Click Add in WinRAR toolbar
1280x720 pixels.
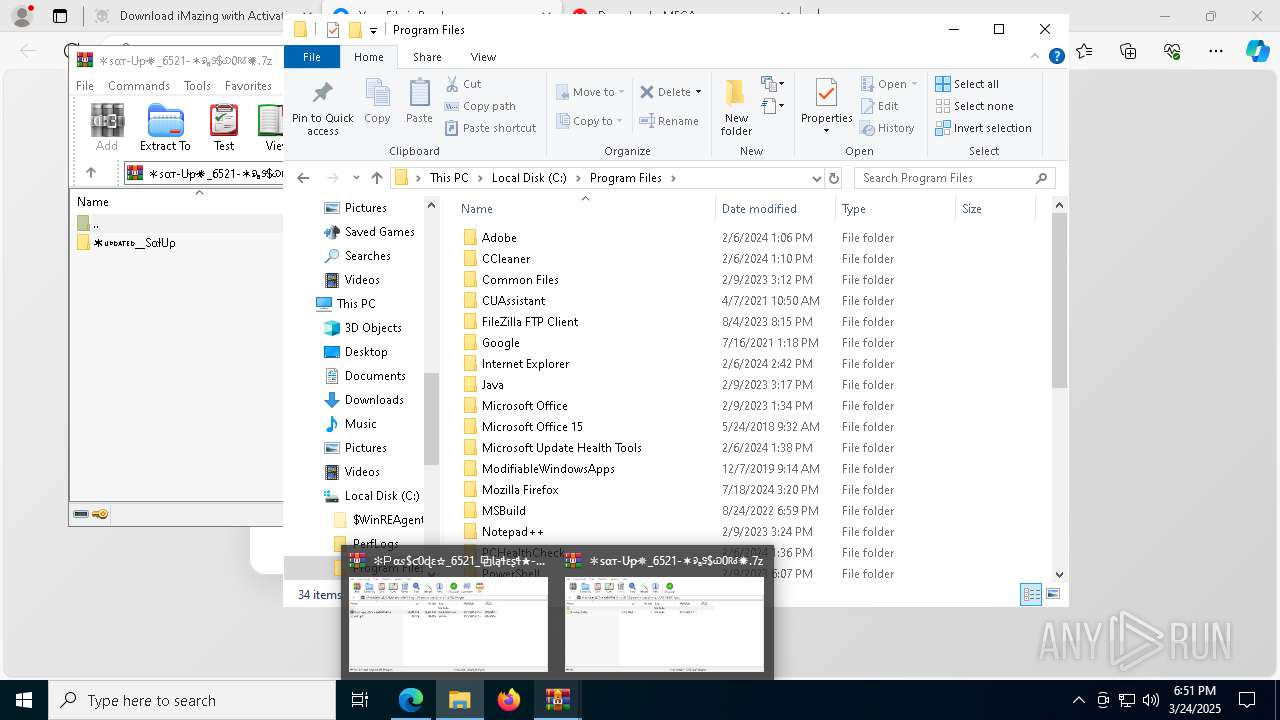tap(107, 128)
